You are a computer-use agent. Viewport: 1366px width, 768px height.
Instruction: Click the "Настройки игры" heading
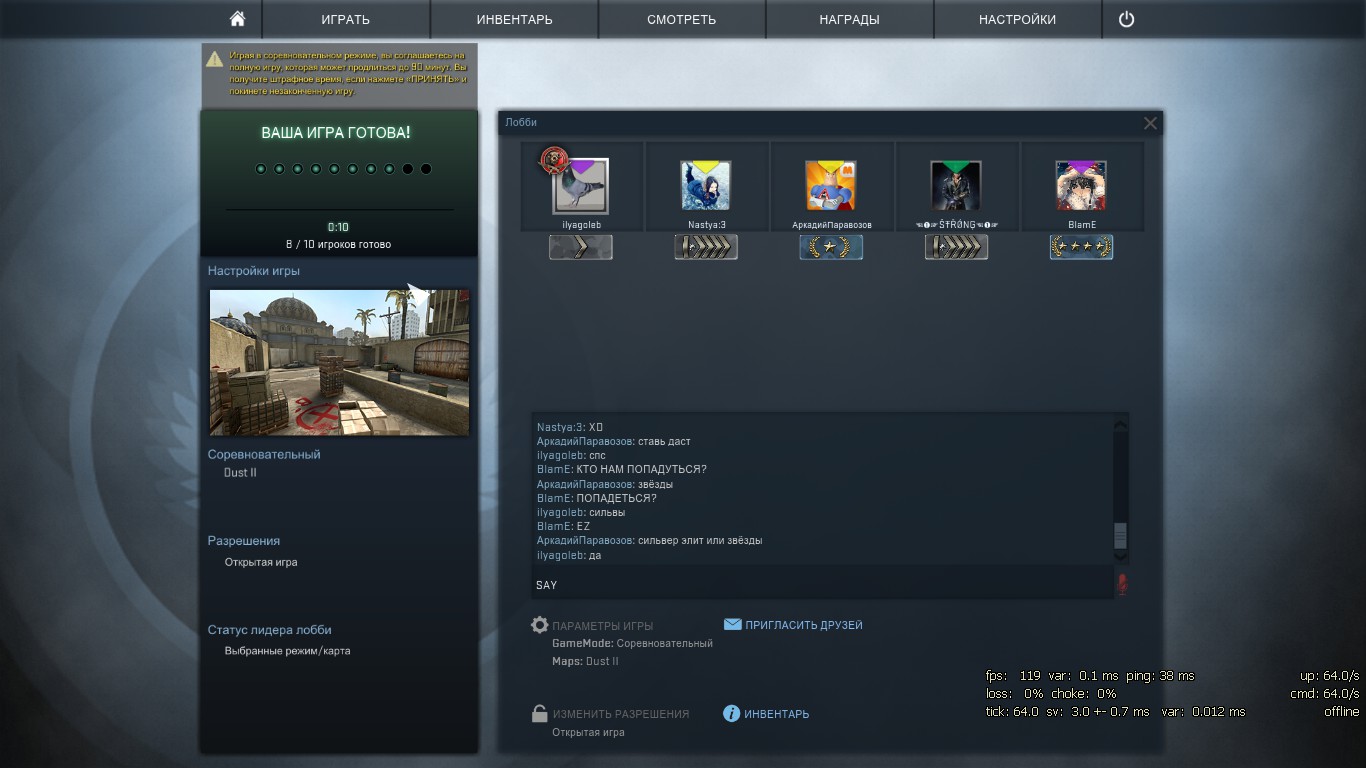tap(254, 270)
